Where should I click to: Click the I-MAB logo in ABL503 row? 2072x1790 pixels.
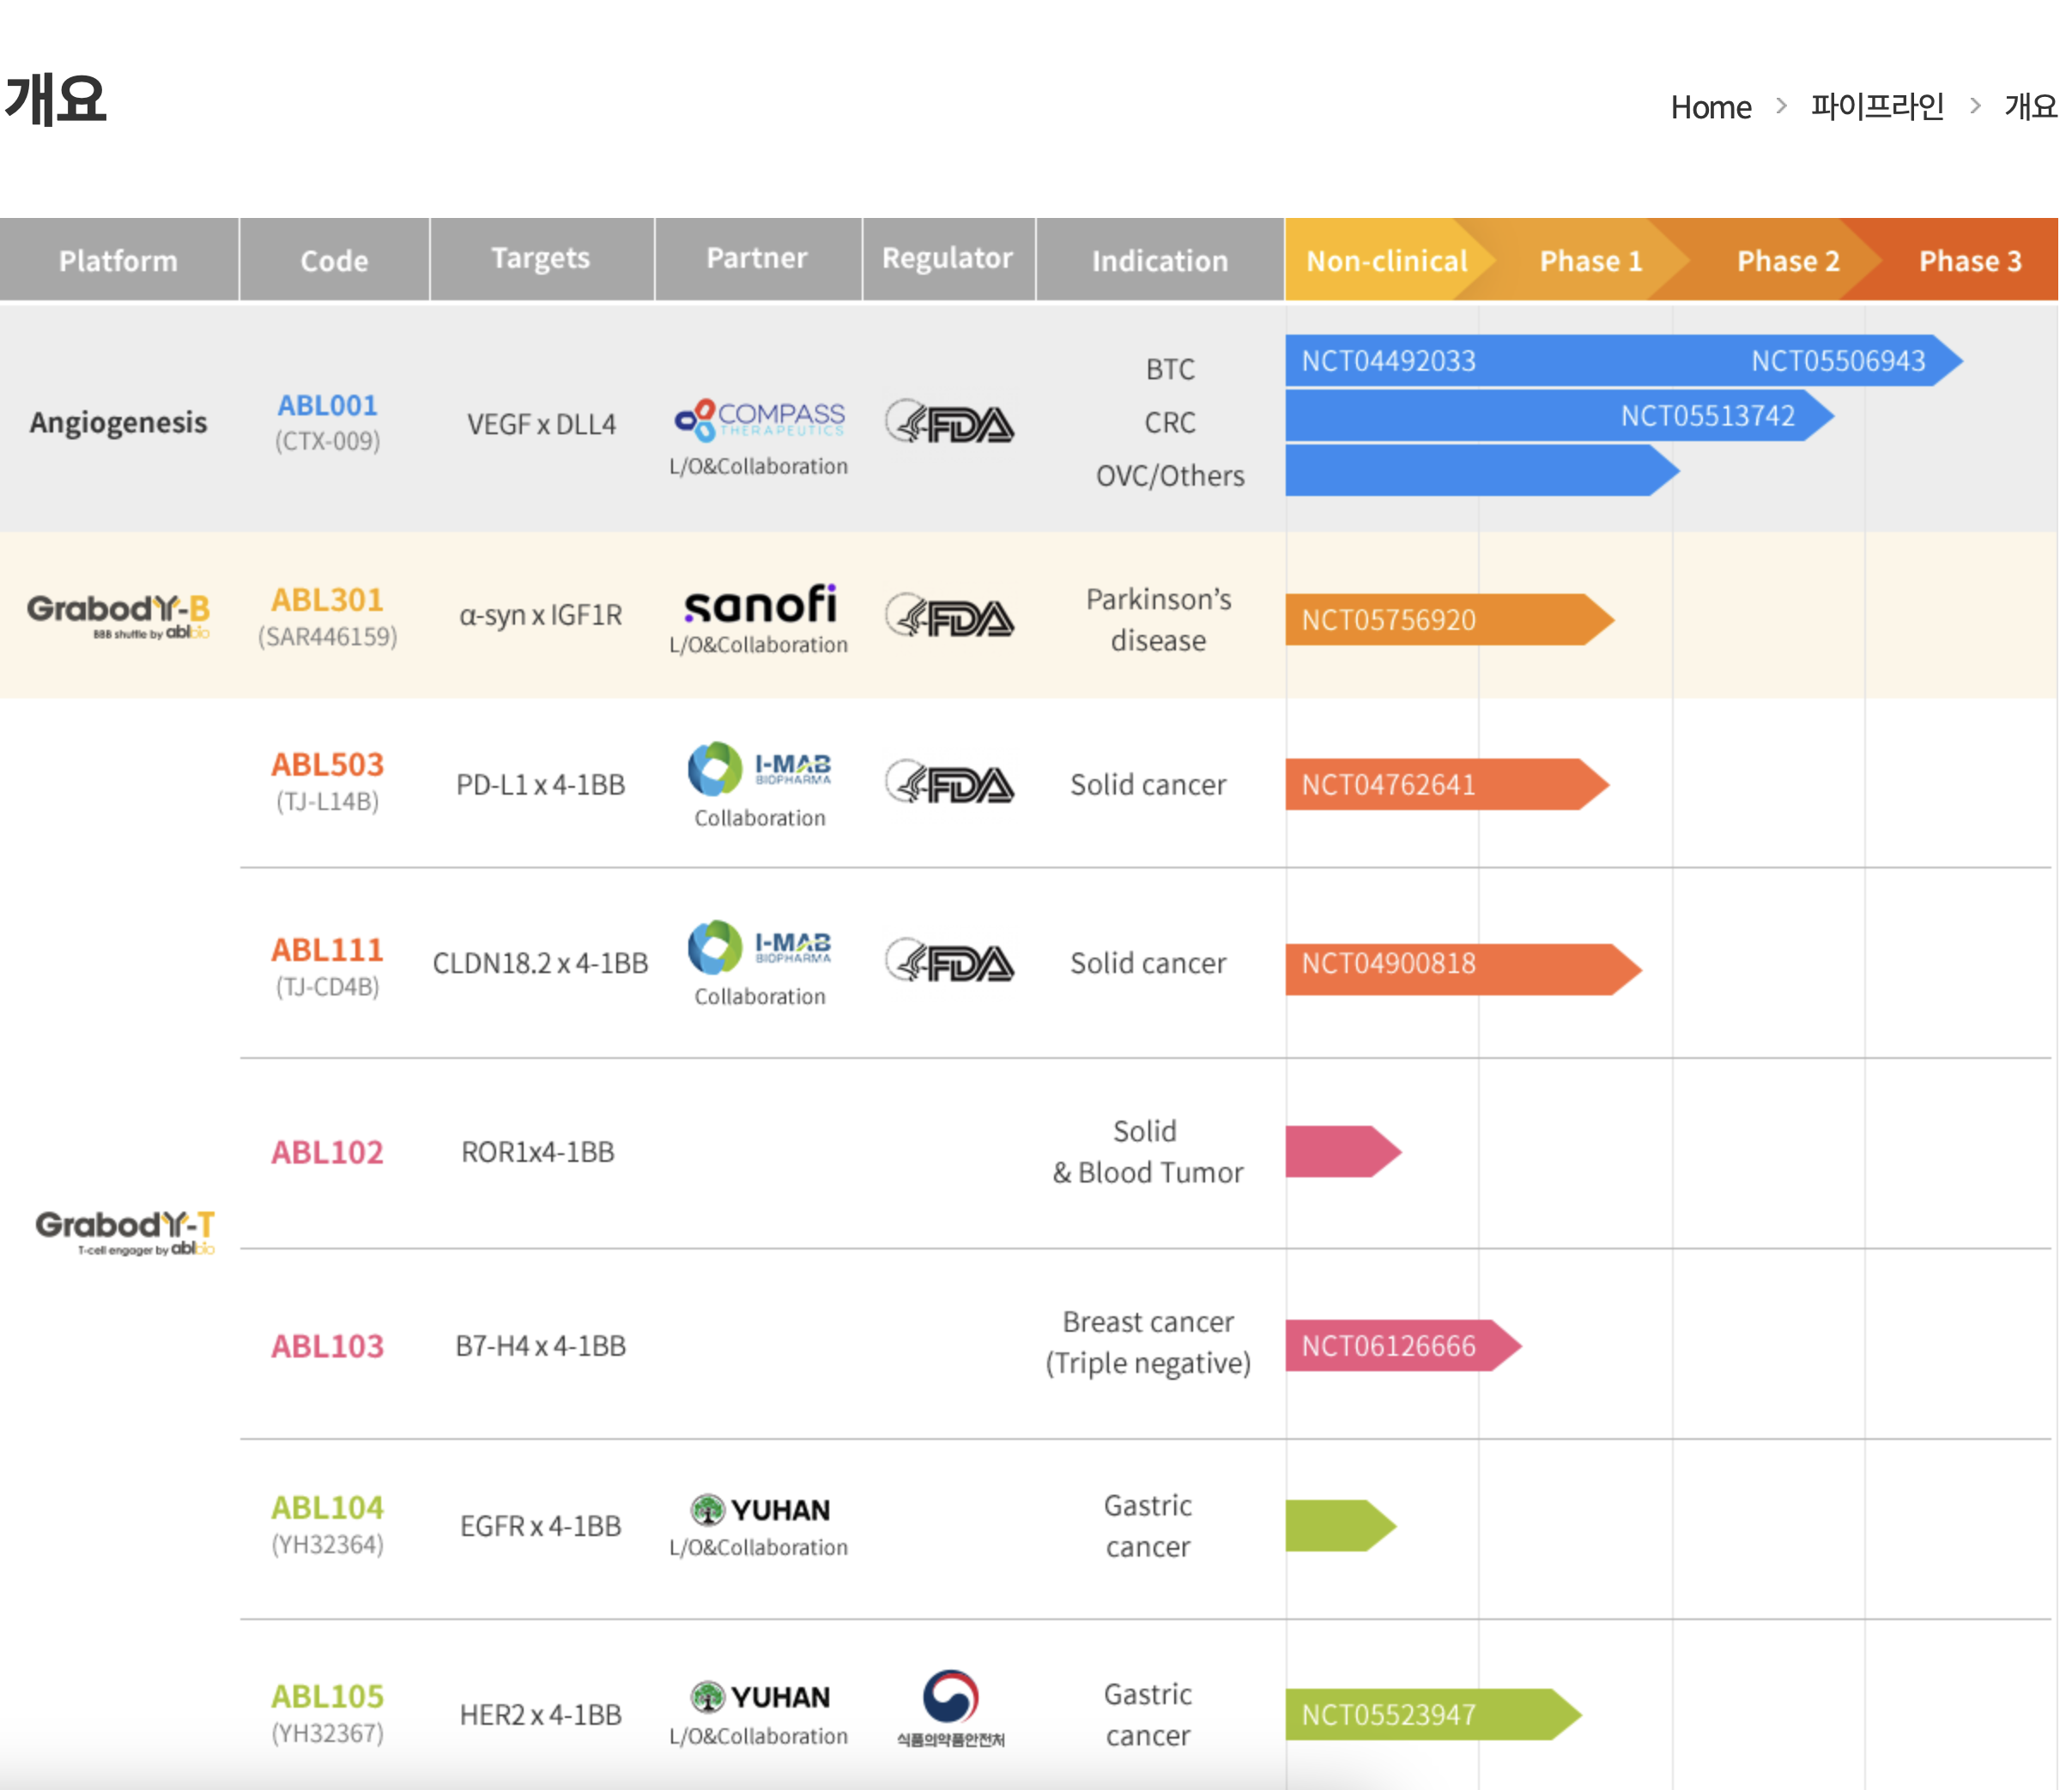tap(759, 769)
